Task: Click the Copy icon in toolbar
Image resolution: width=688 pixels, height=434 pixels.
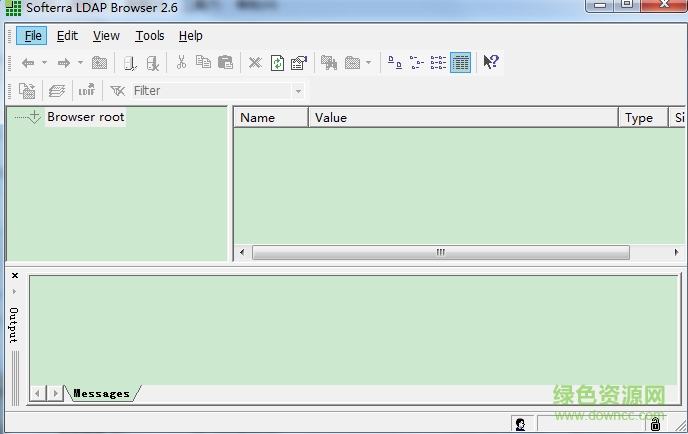Action: point(203,62)
